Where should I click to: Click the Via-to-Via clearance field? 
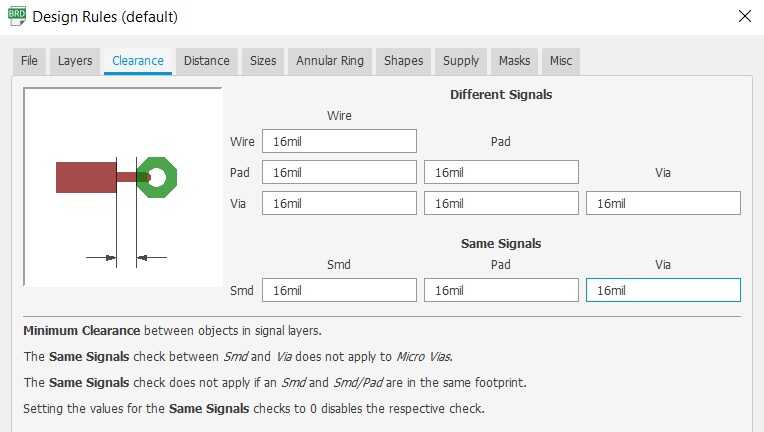click(x=663, y=204)
